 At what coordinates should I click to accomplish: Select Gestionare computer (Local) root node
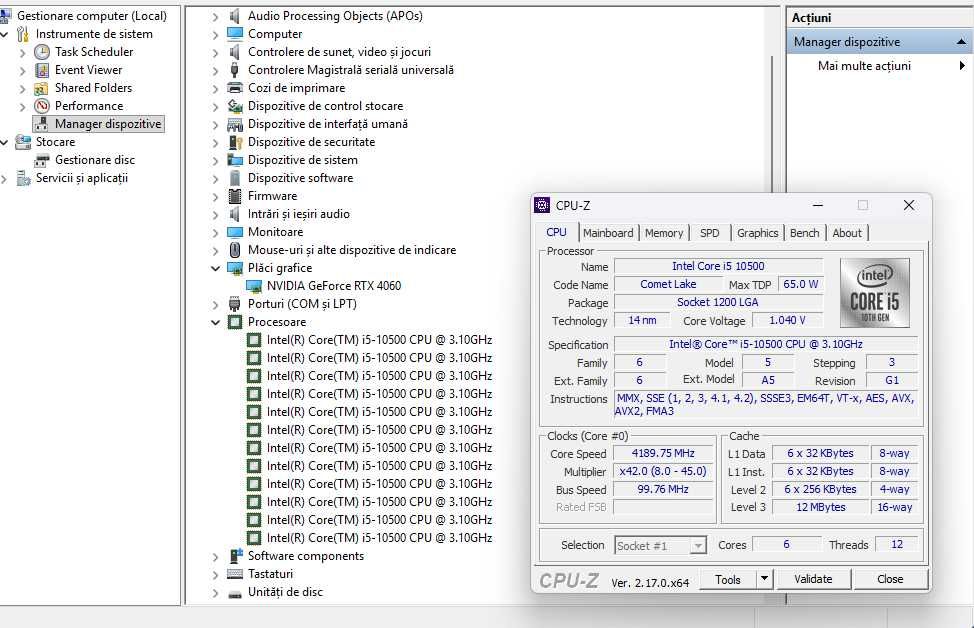tap(92, 16)
